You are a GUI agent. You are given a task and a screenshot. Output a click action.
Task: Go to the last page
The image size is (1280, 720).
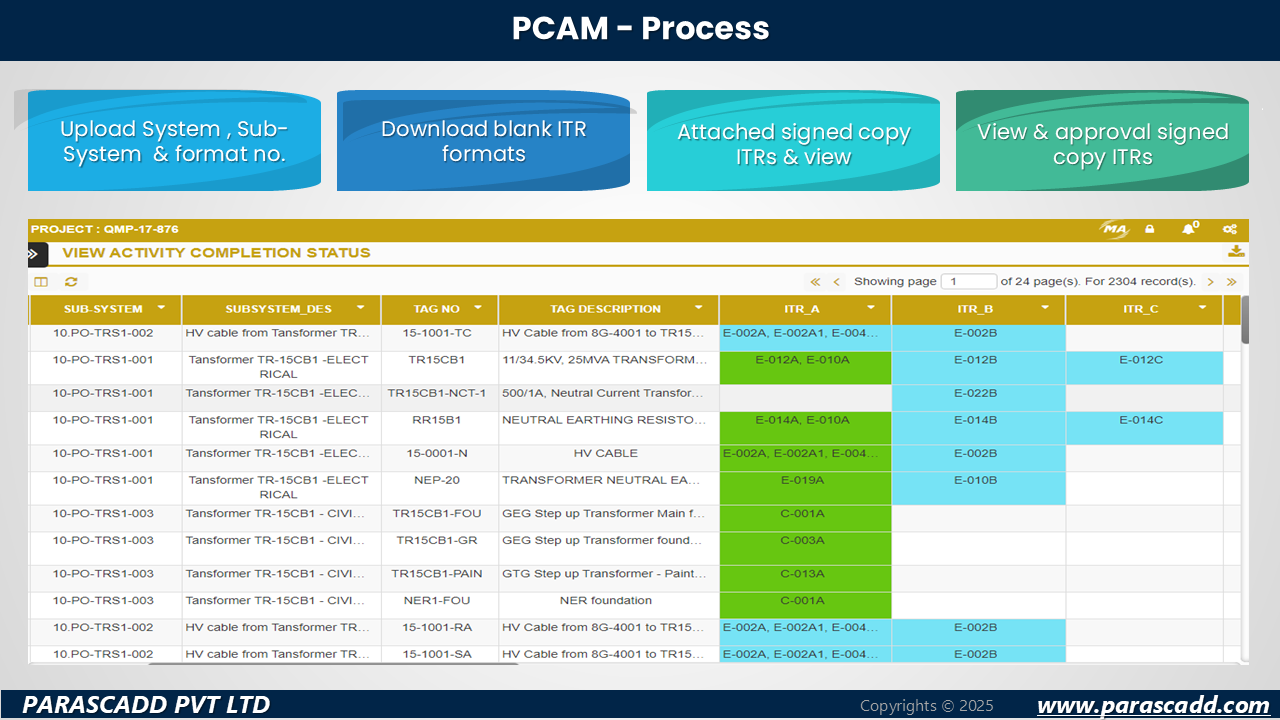(x=1231, y=282)
